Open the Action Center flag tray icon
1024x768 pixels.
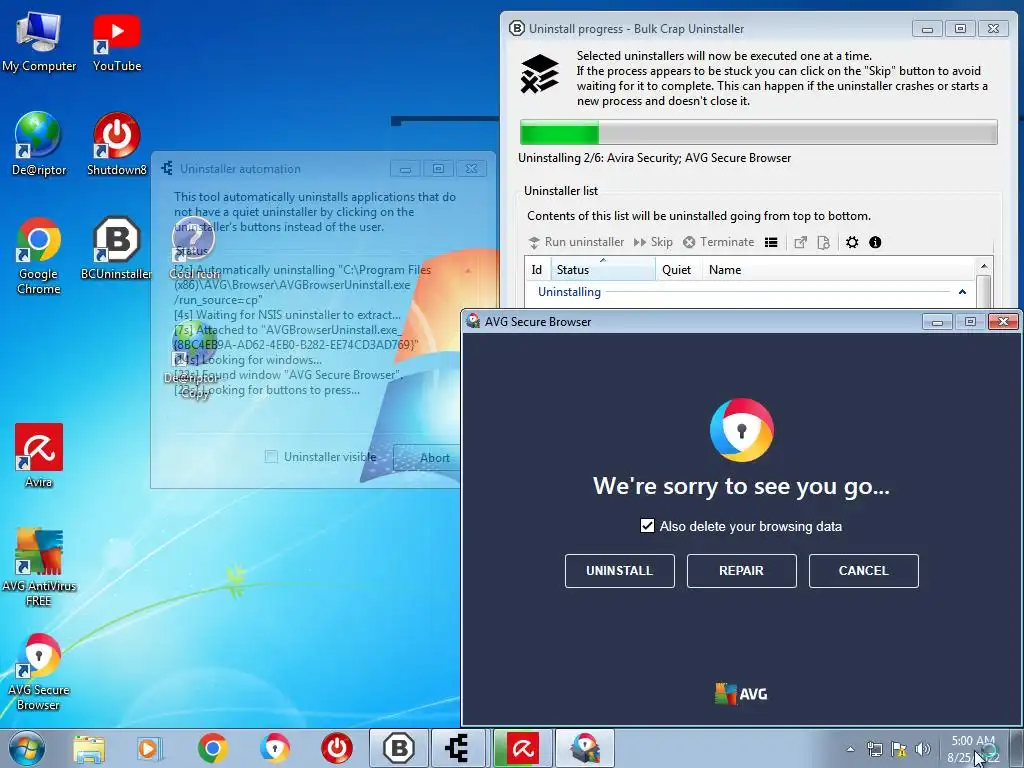[x=899, y=749]
